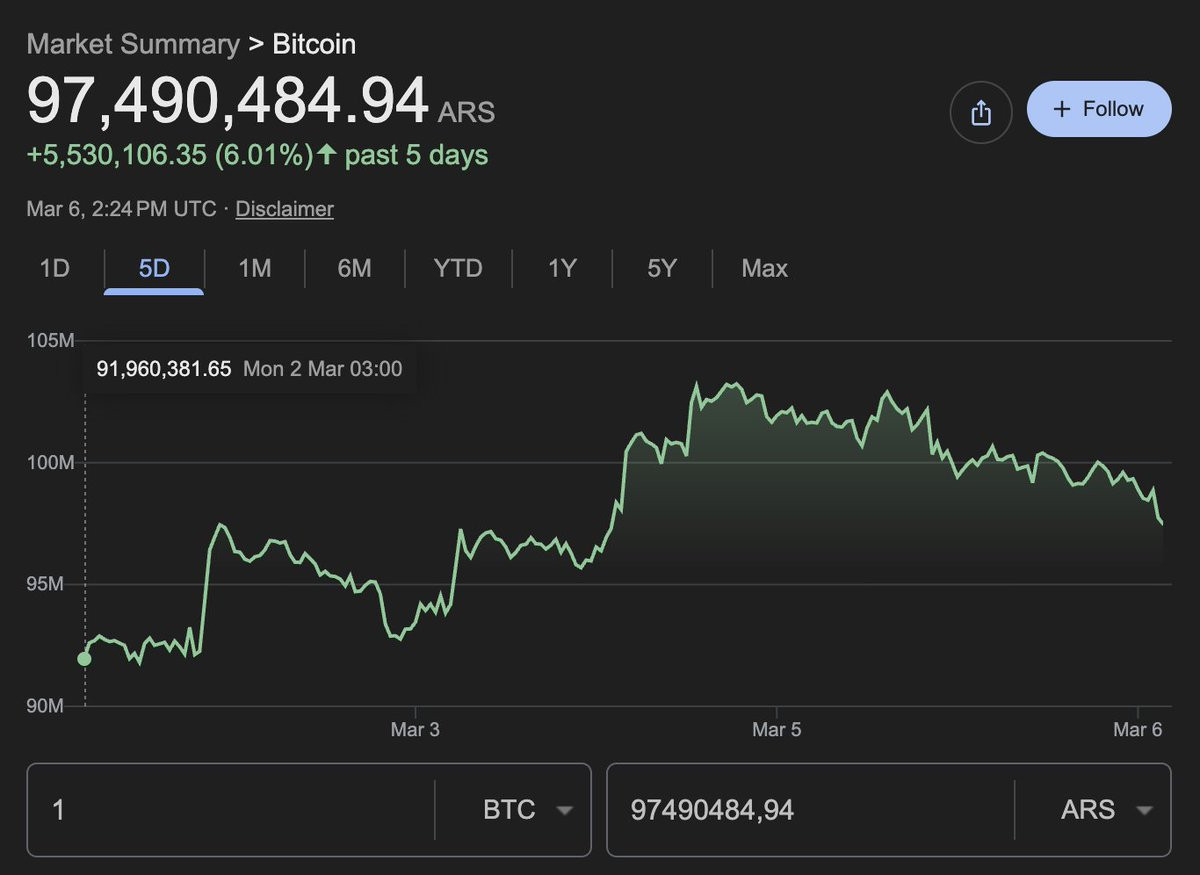Image resolution: width=1200 pixels, height=875 pixels.
Task: Switch to the 1D time range tab
Action: pyautogui.click(x=54, y=268)
